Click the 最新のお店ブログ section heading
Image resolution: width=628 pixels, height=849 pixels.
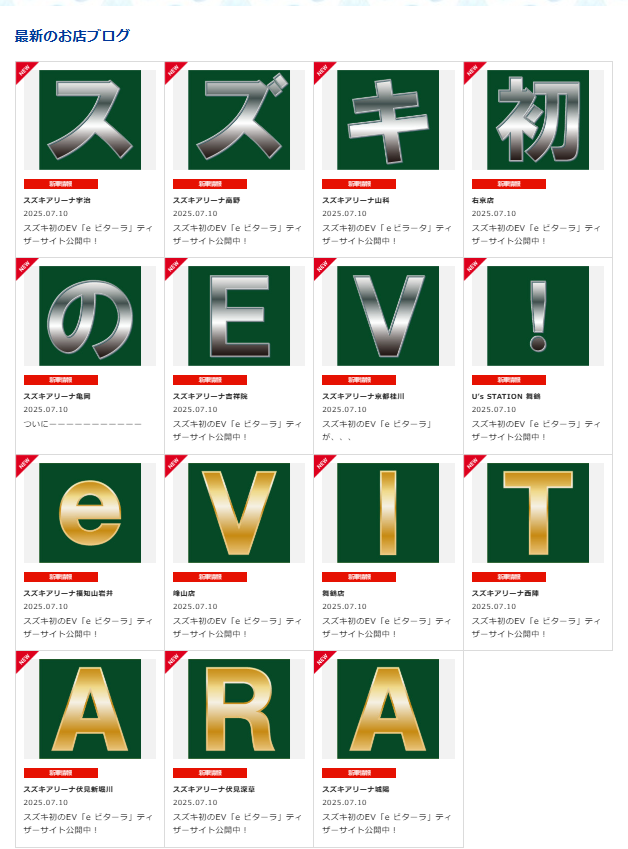(72, 36)
